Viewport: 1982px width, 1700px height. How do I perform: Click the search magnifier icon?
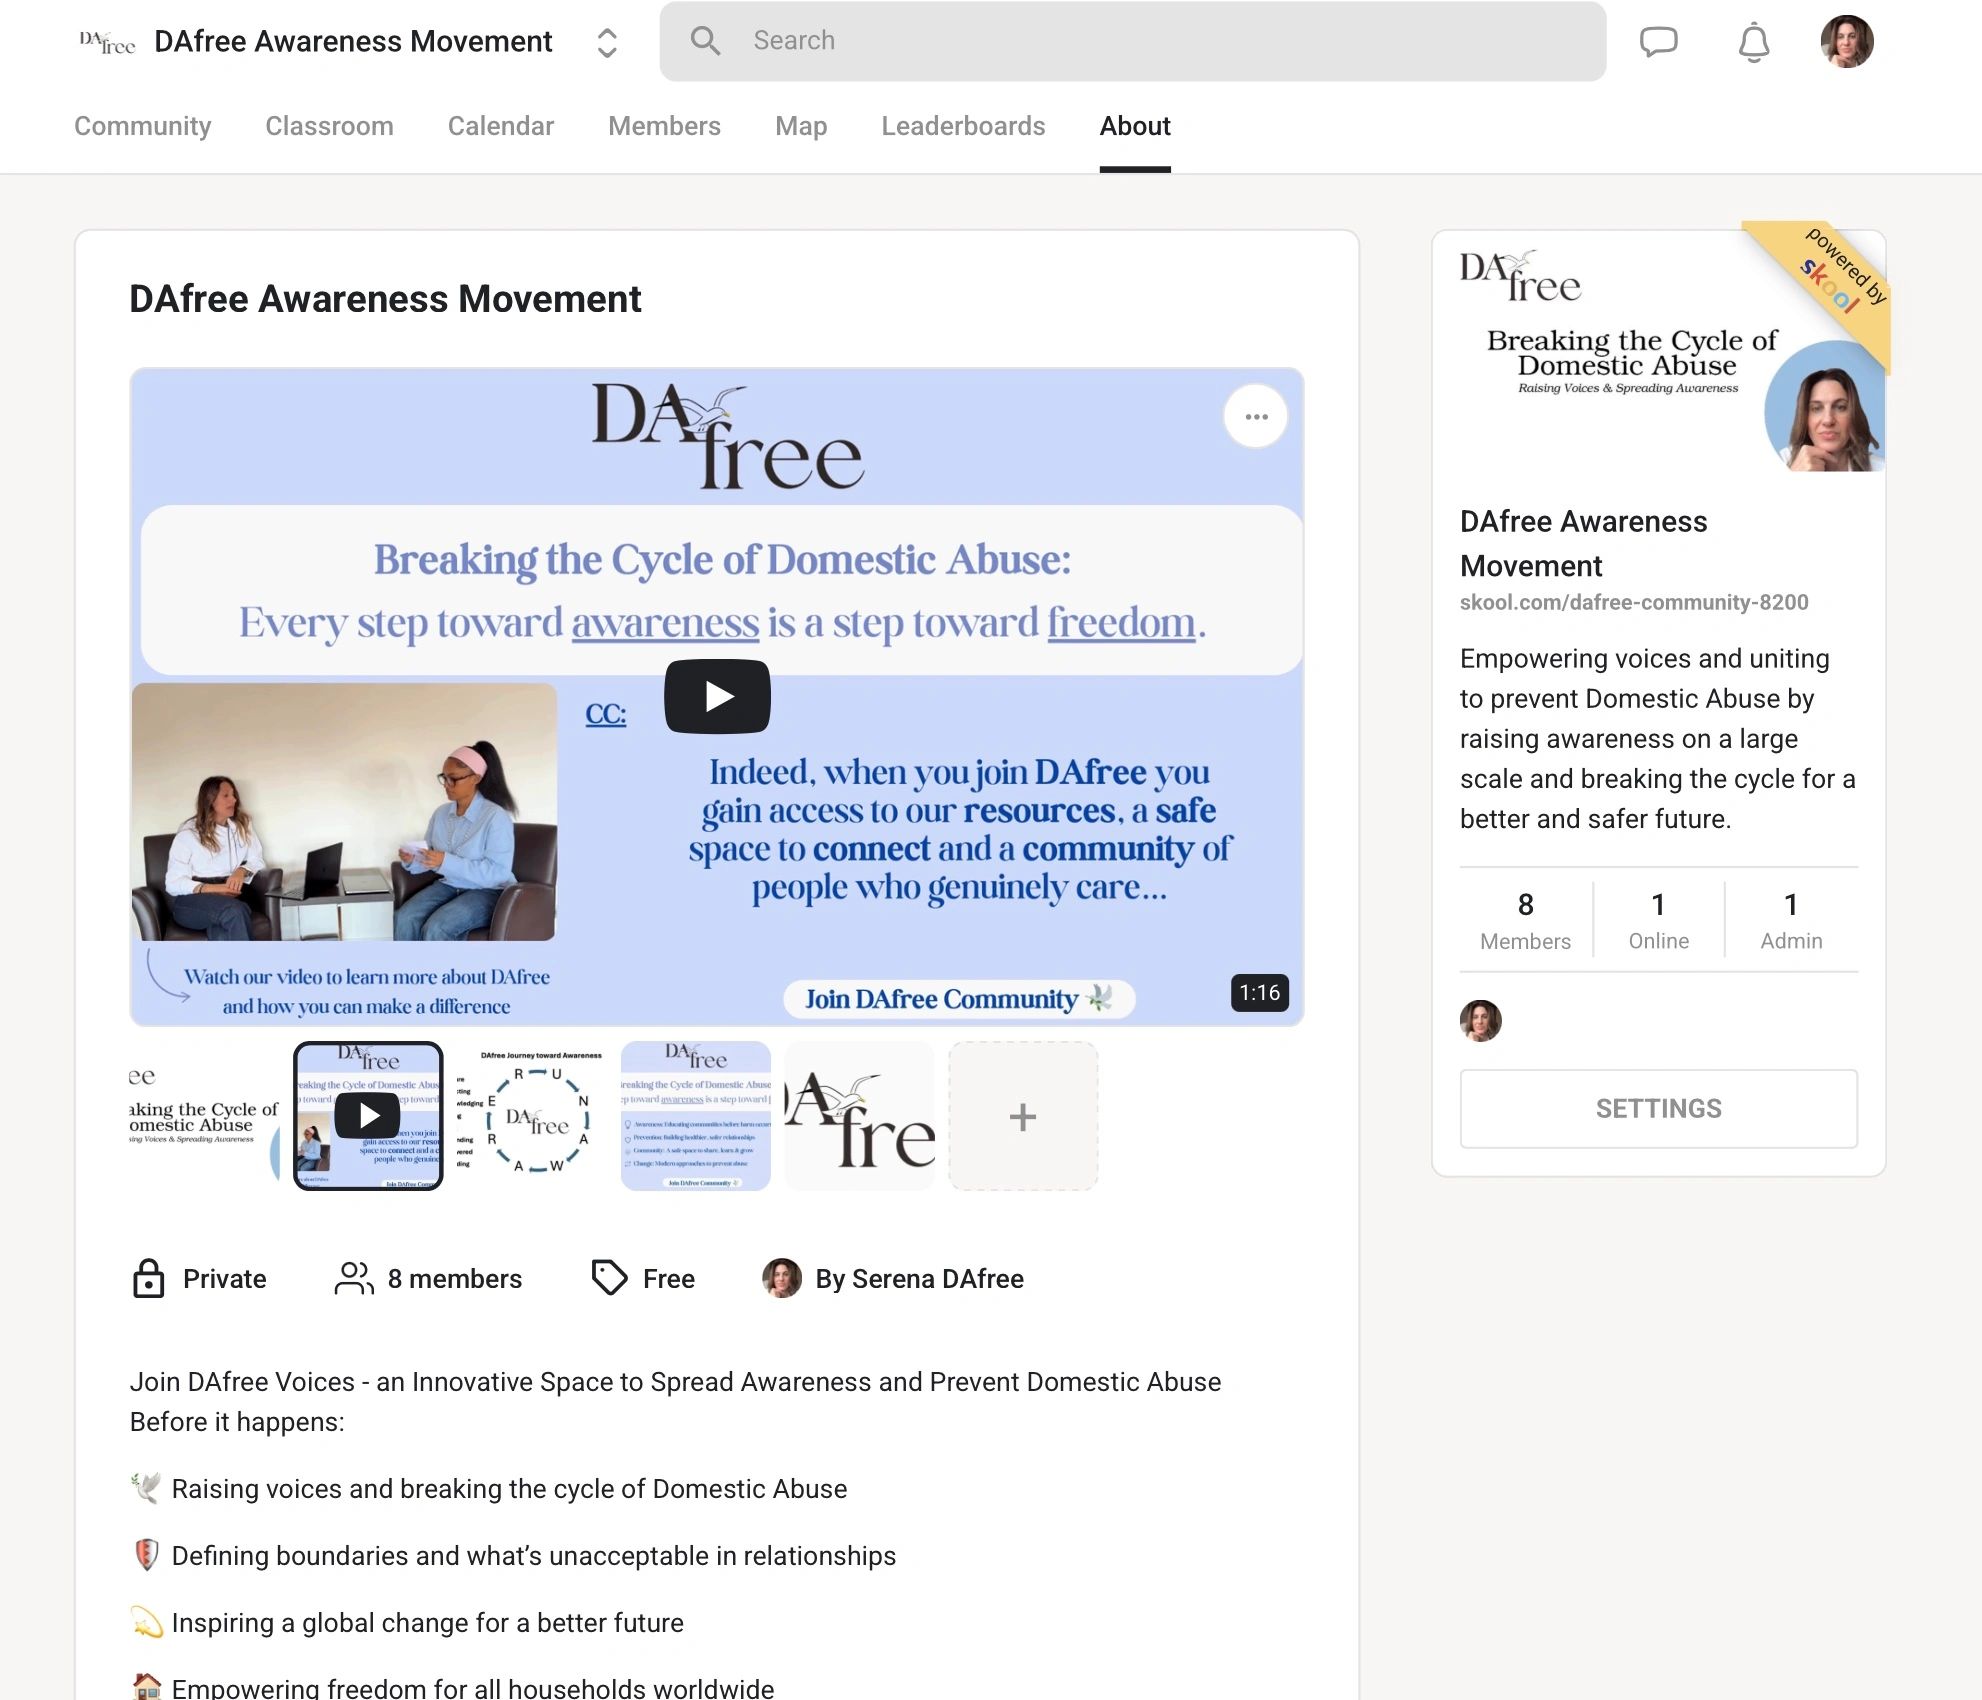705,41
